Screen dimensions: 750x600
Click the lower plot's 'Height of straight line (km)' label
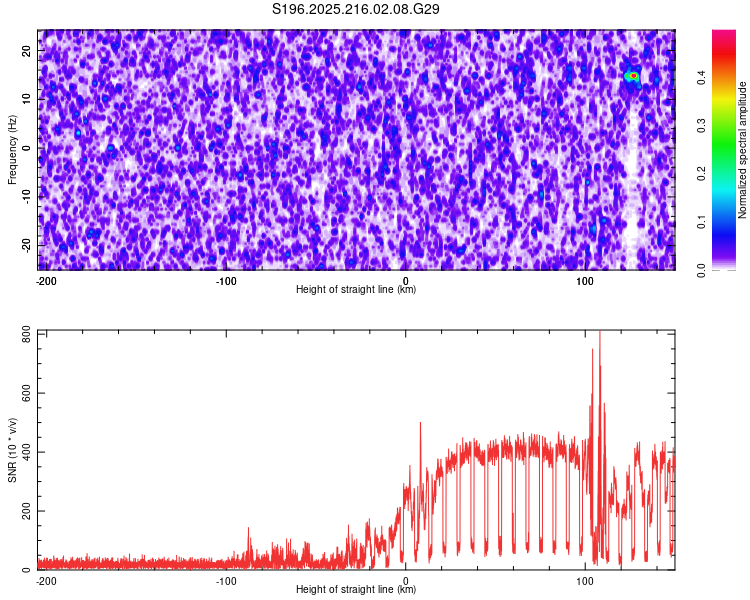coord(356,589)
